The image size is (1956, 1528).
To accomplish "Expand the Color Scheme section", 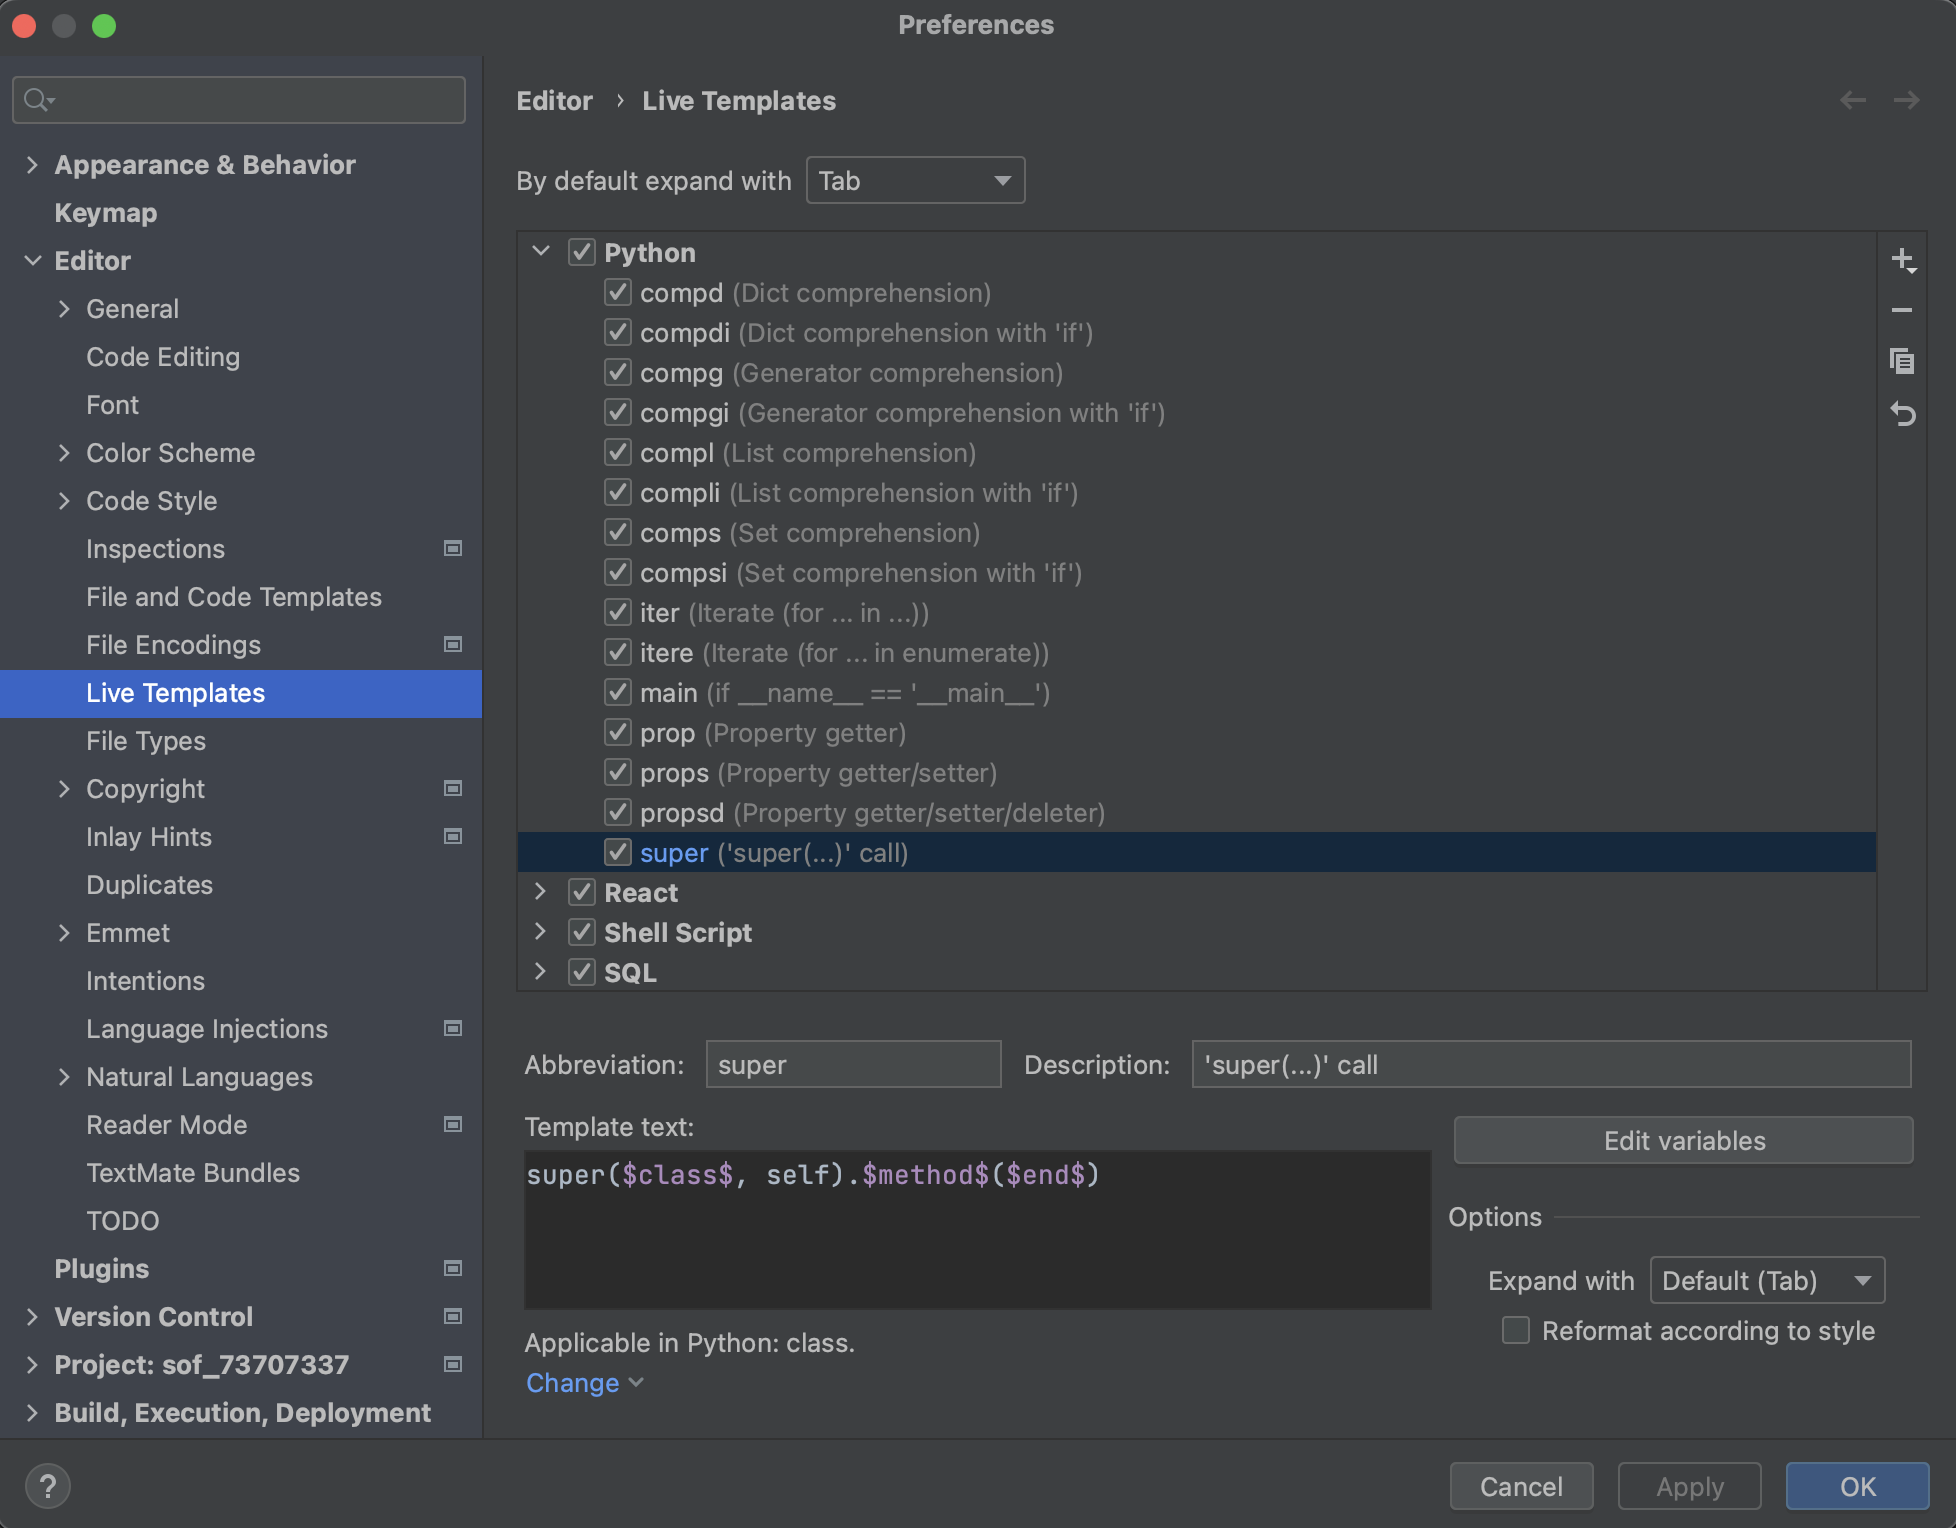I will [64, 453].
